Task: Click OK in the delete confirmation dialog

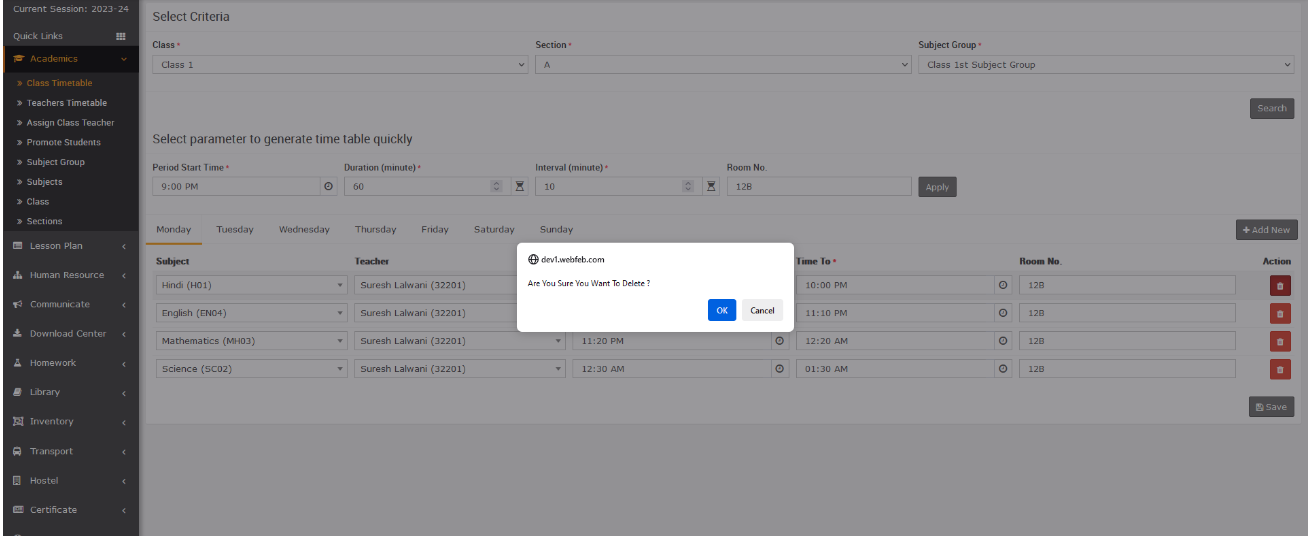Action: tap(721, 310)
